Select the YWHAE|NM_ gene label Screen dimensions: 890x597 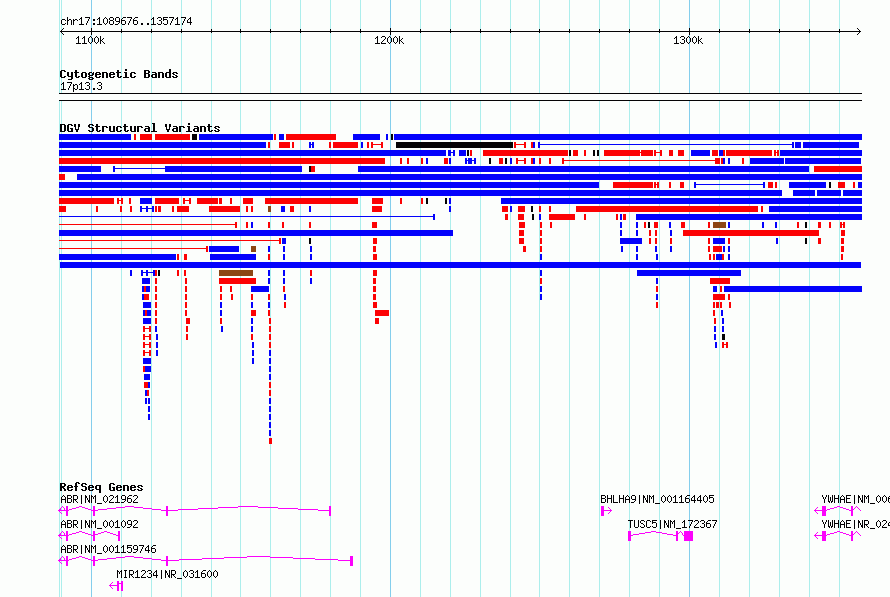(x=855, y=499)
